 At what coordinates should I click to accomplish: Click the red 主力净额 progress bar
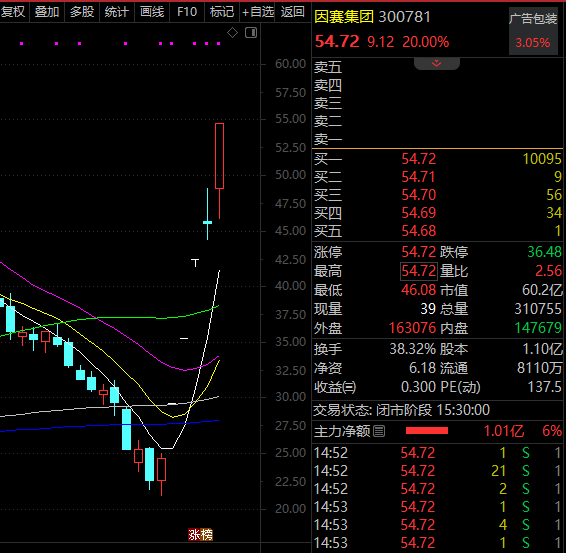click(427, 431)
